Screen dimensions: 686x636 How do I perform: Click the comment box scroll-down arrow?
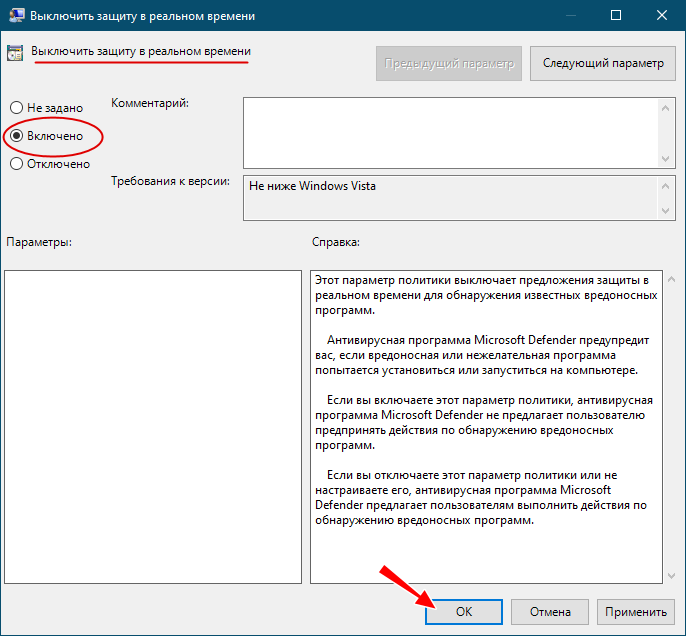point(665,158)
